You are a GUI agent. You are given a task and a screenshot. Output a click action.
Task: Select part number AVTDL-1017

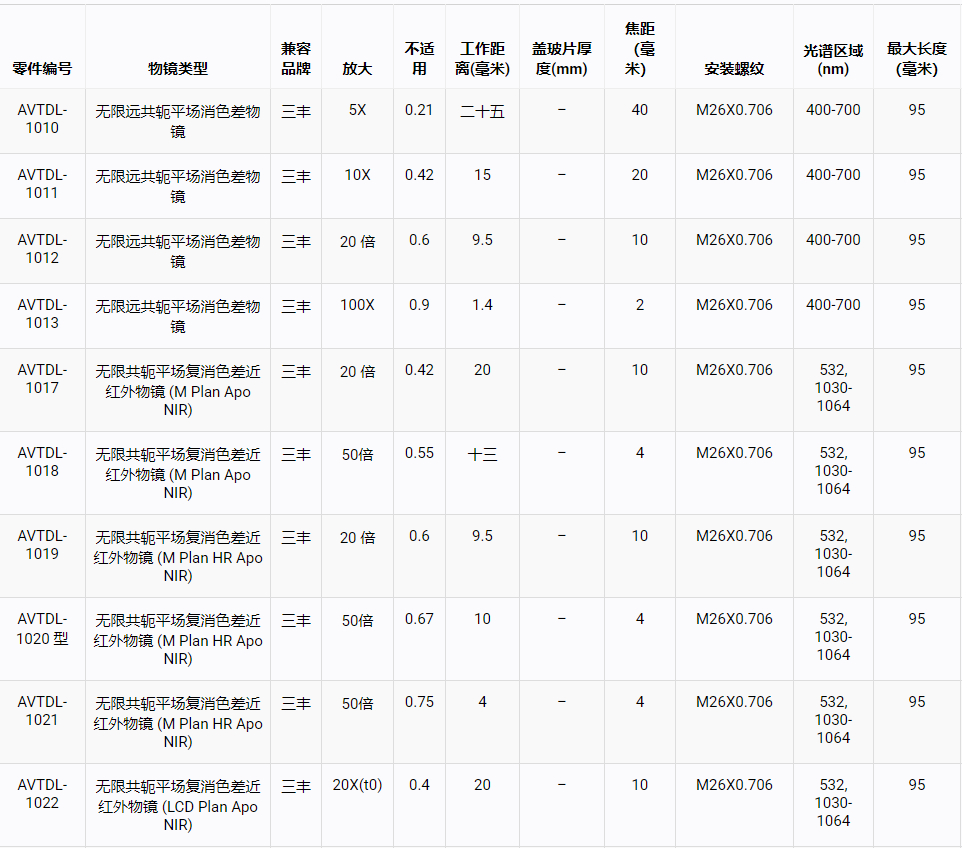42,379
